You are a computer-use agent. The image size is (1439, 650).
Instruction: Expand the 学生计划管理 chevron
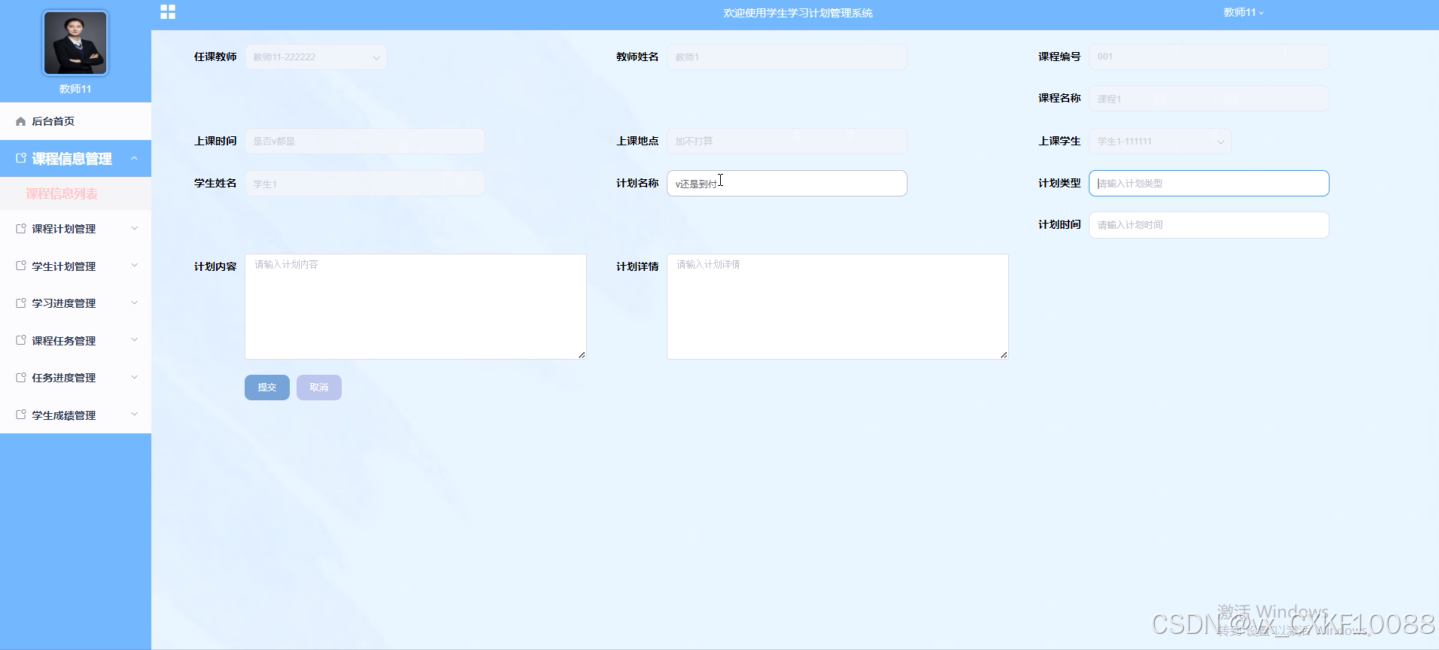134,266
